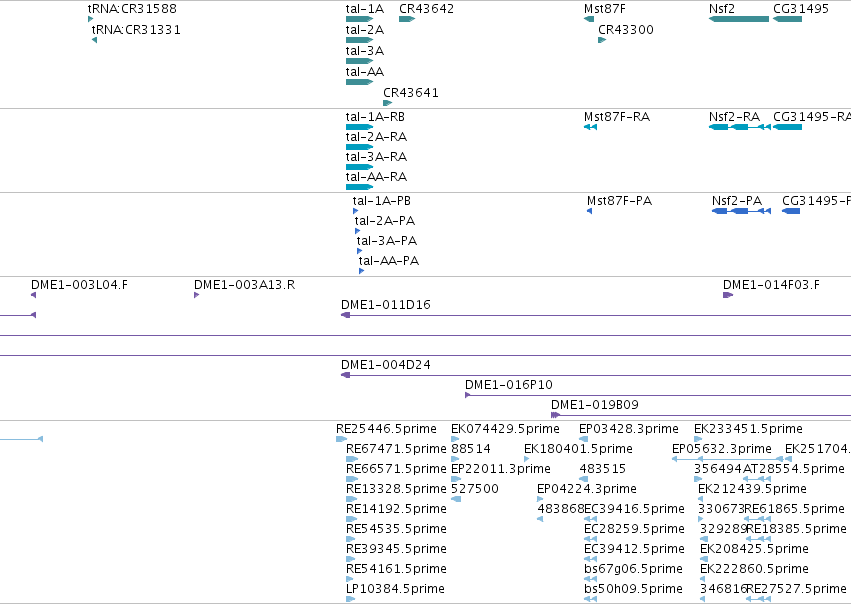Click the RE54161.5prime EST
Viewport: 851px width, 604px height.
350,580
